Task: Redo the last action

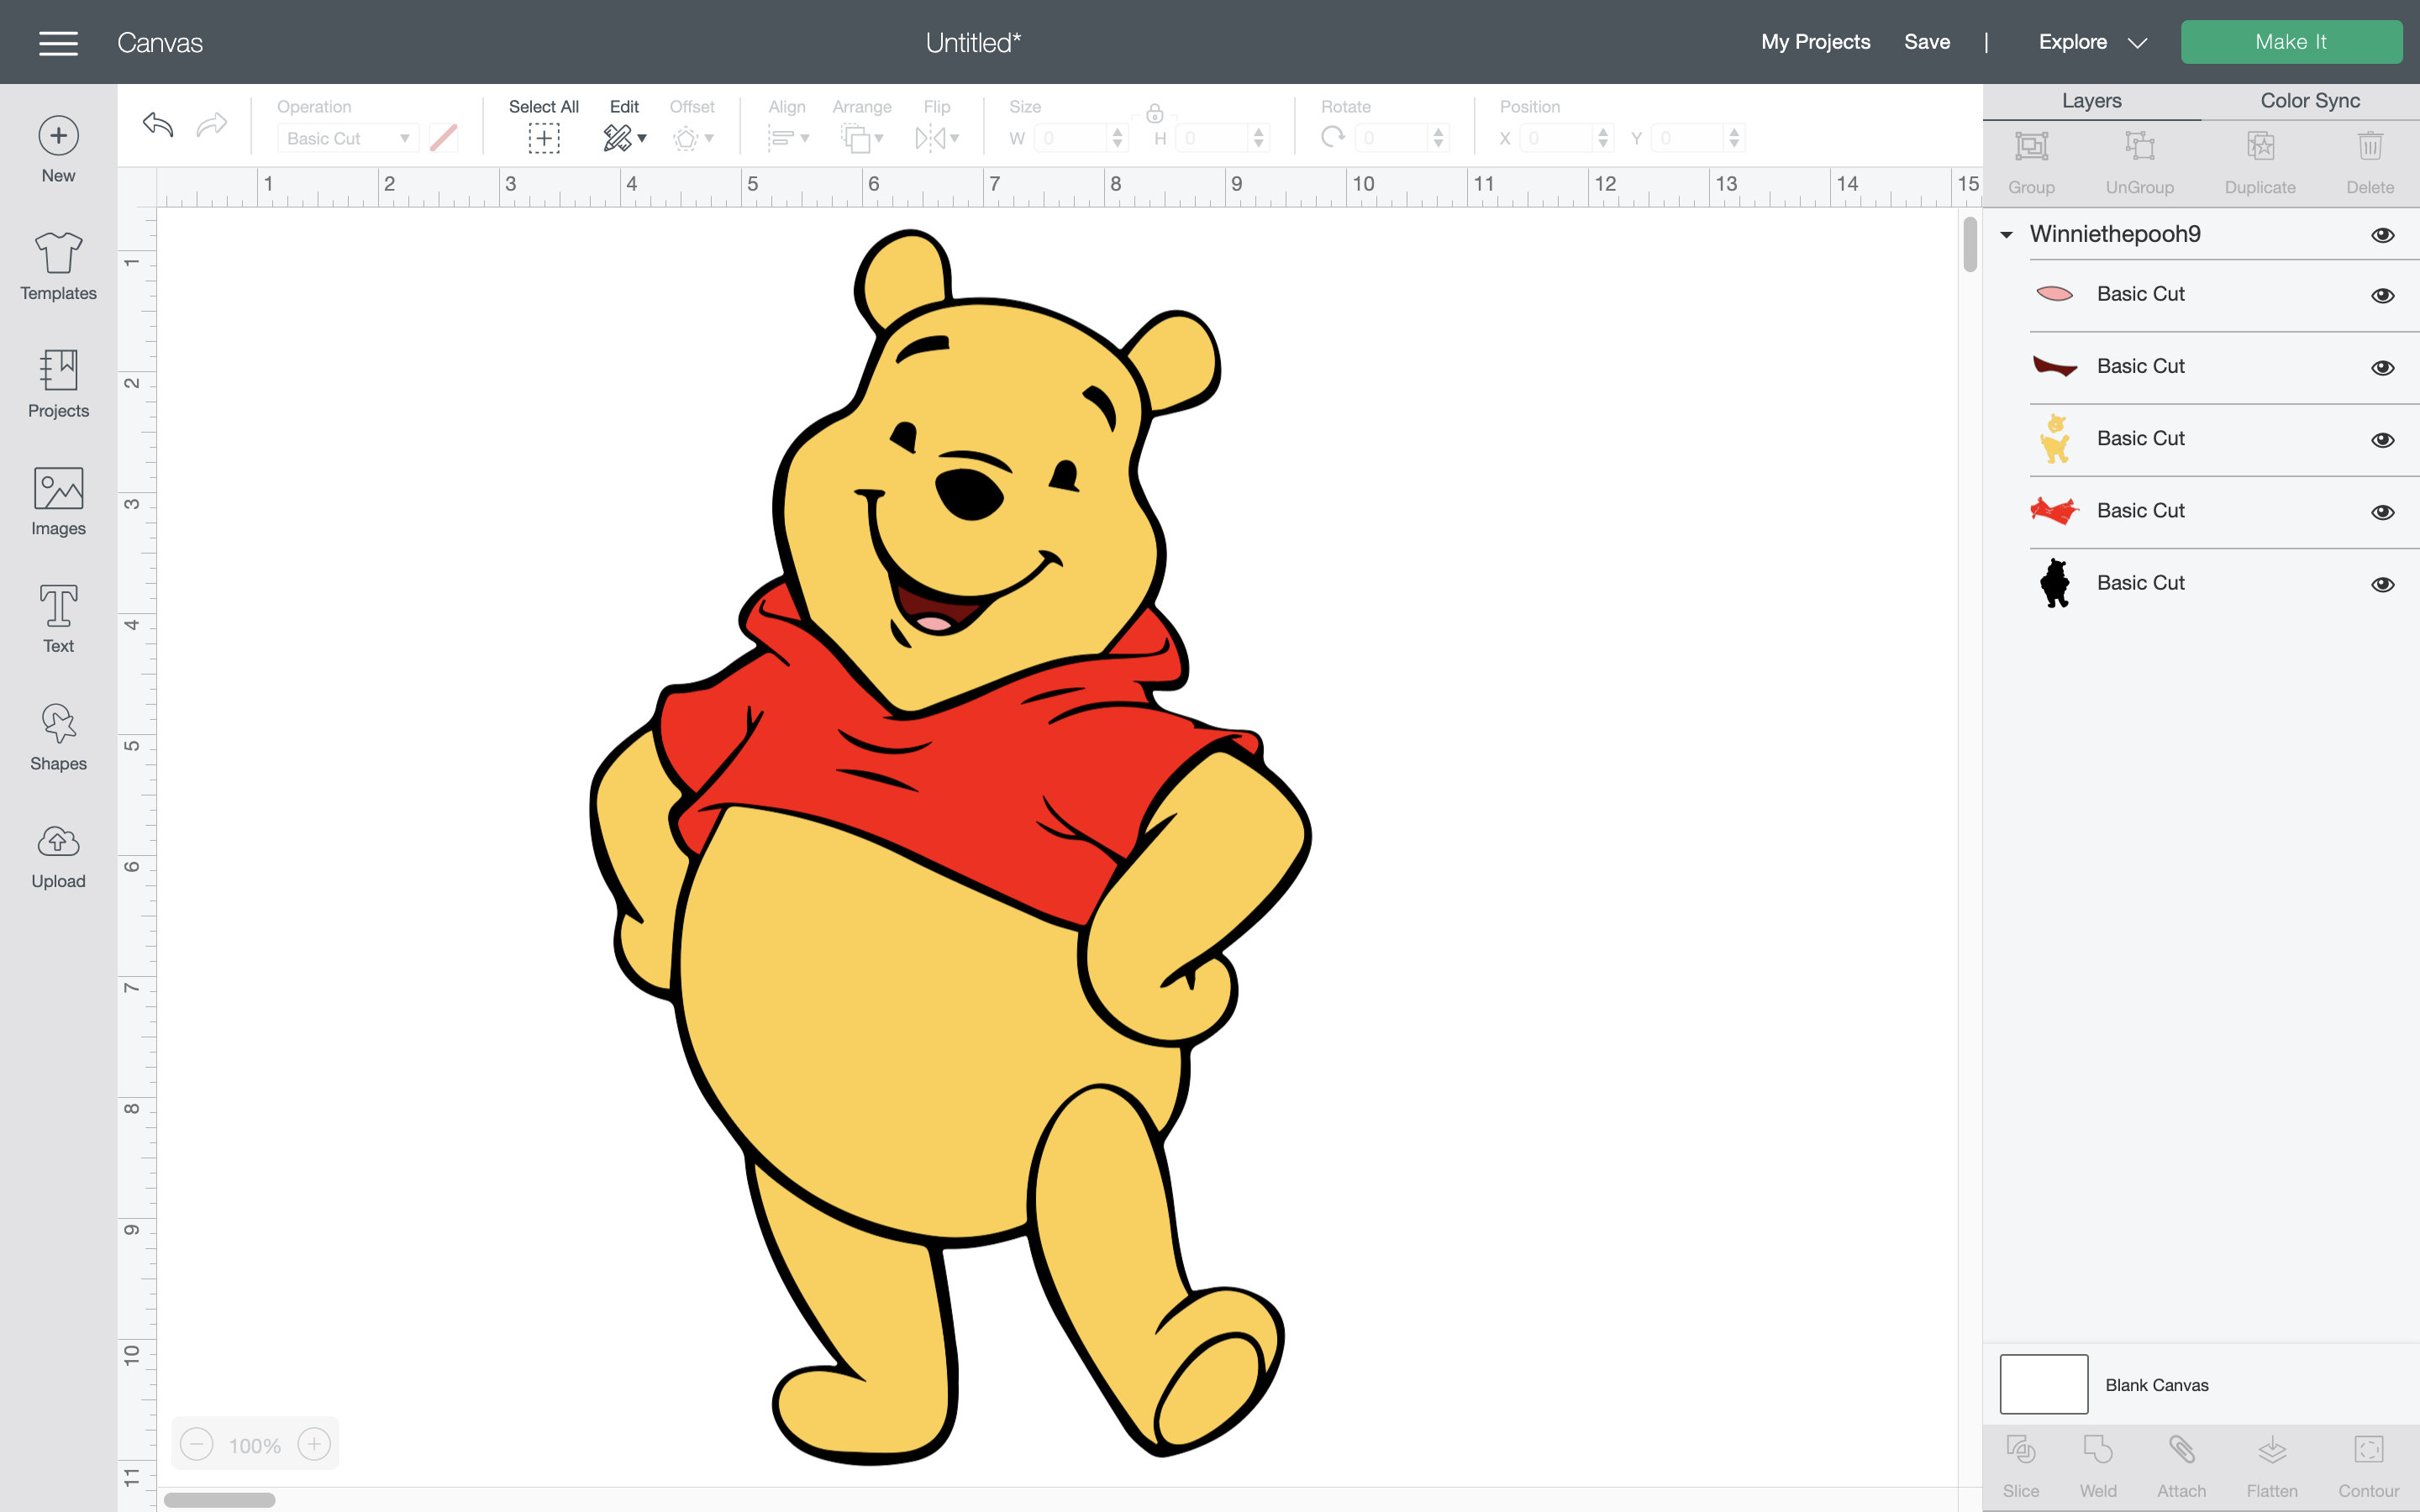Action: (212, 124)
